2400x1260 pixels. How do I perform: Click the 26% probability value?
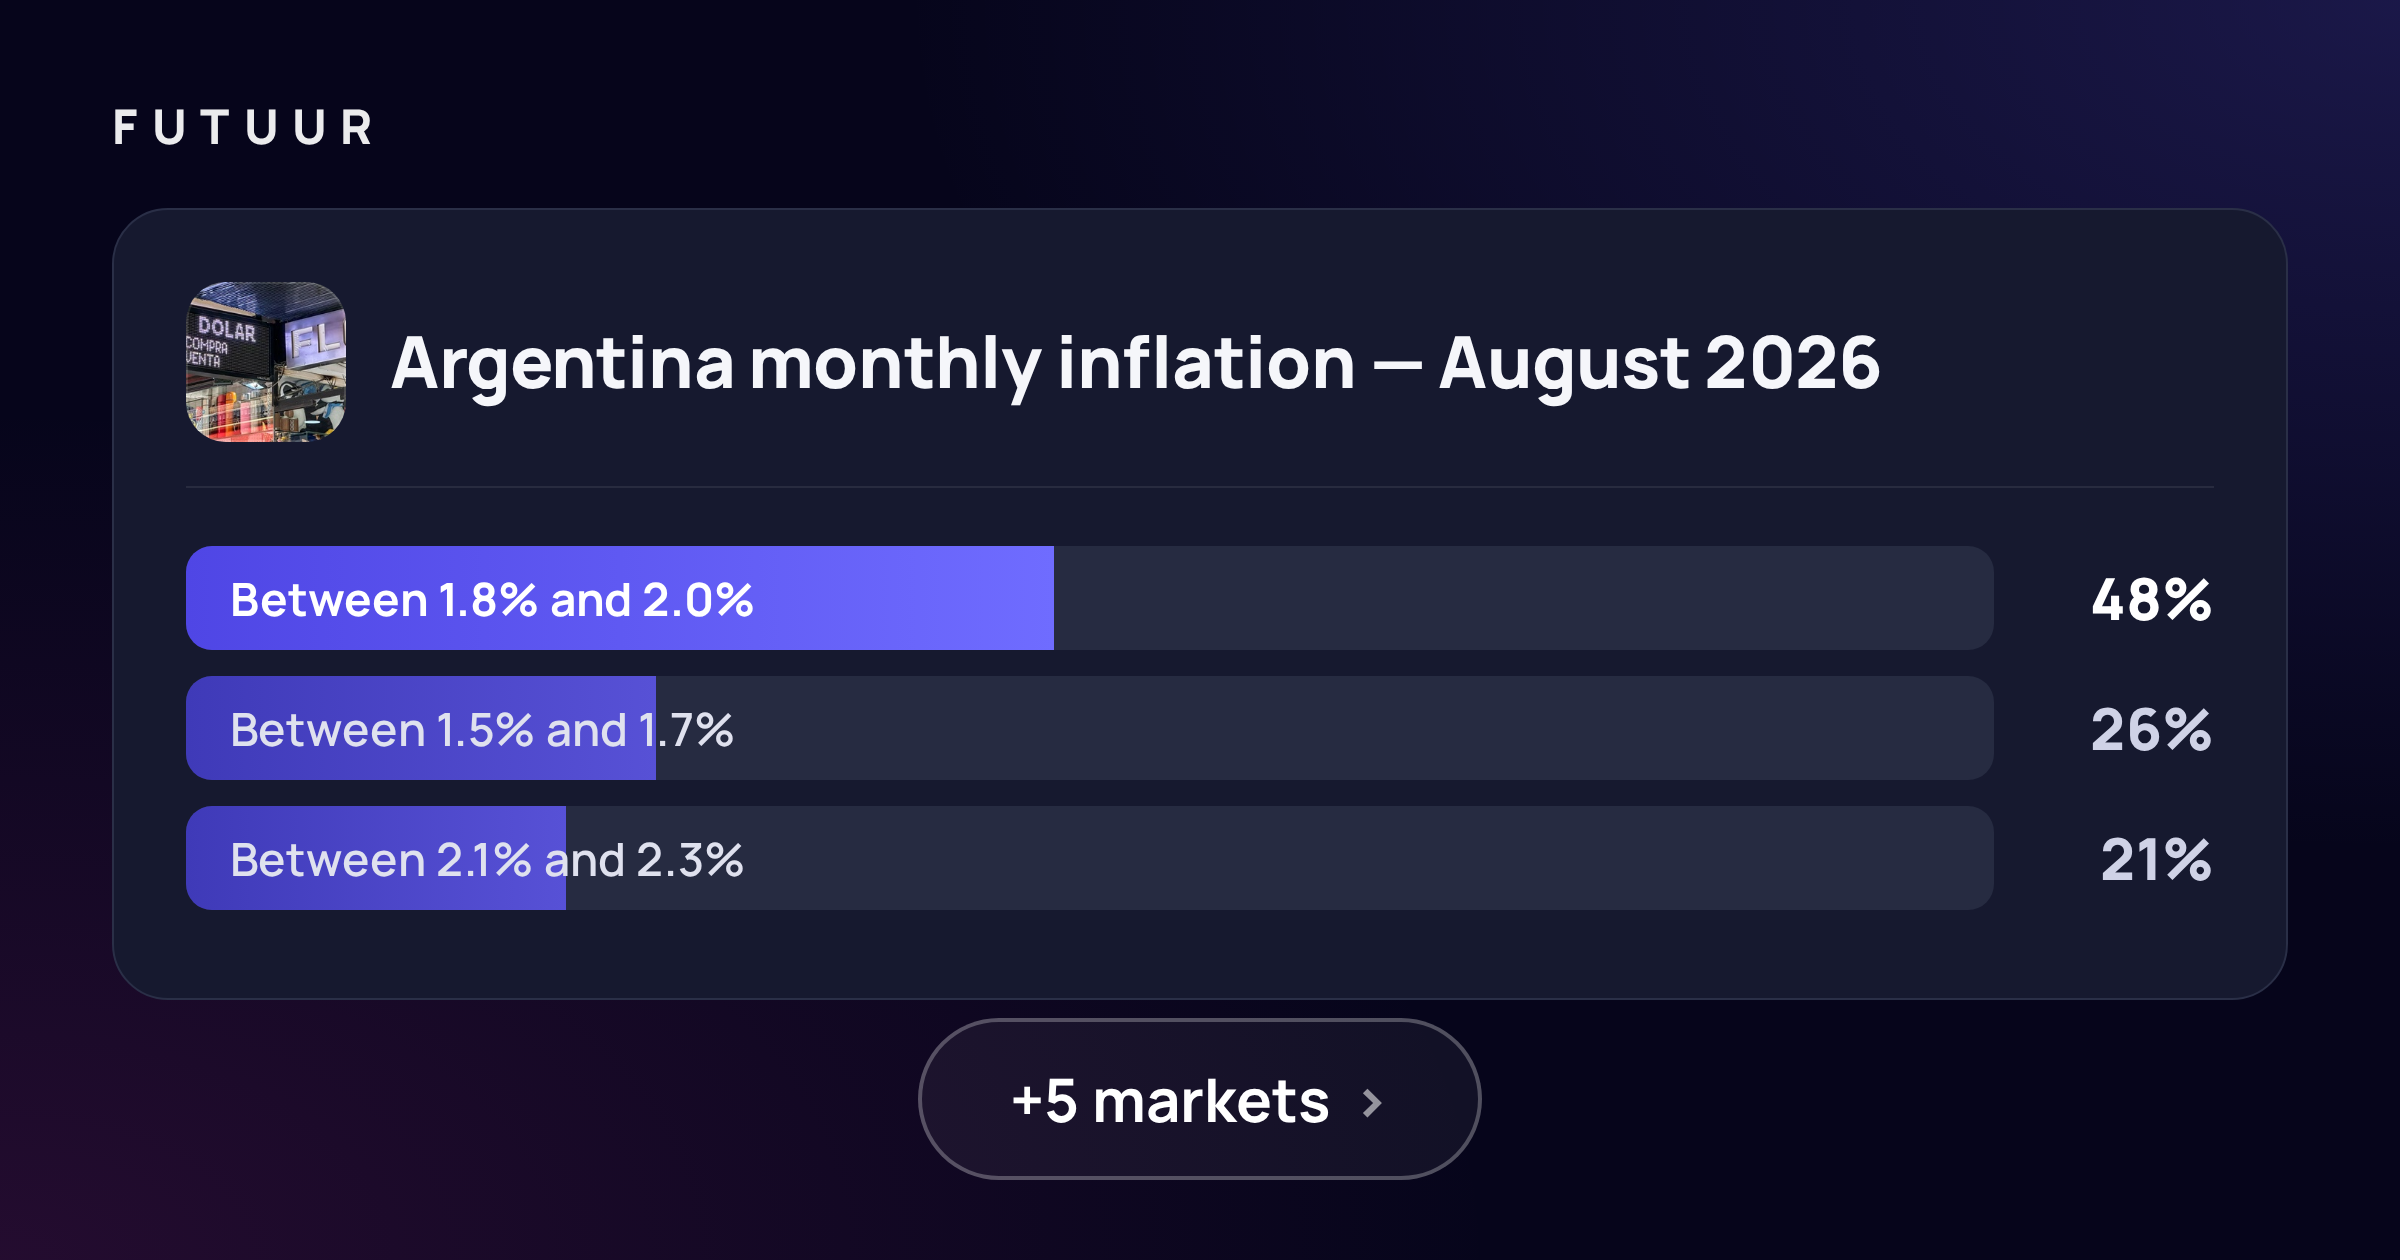coord(2151,729)
